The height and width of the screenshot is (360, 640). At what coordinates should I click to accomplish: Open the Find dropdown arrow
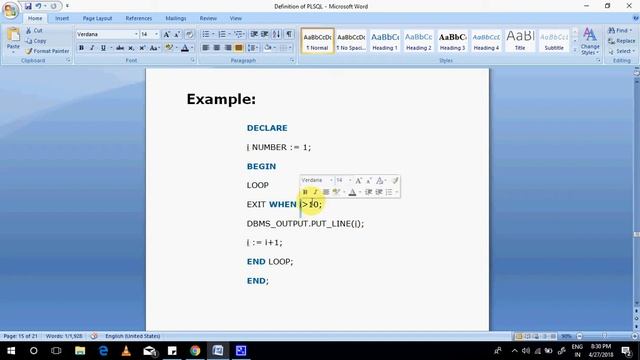click(631, 31)
